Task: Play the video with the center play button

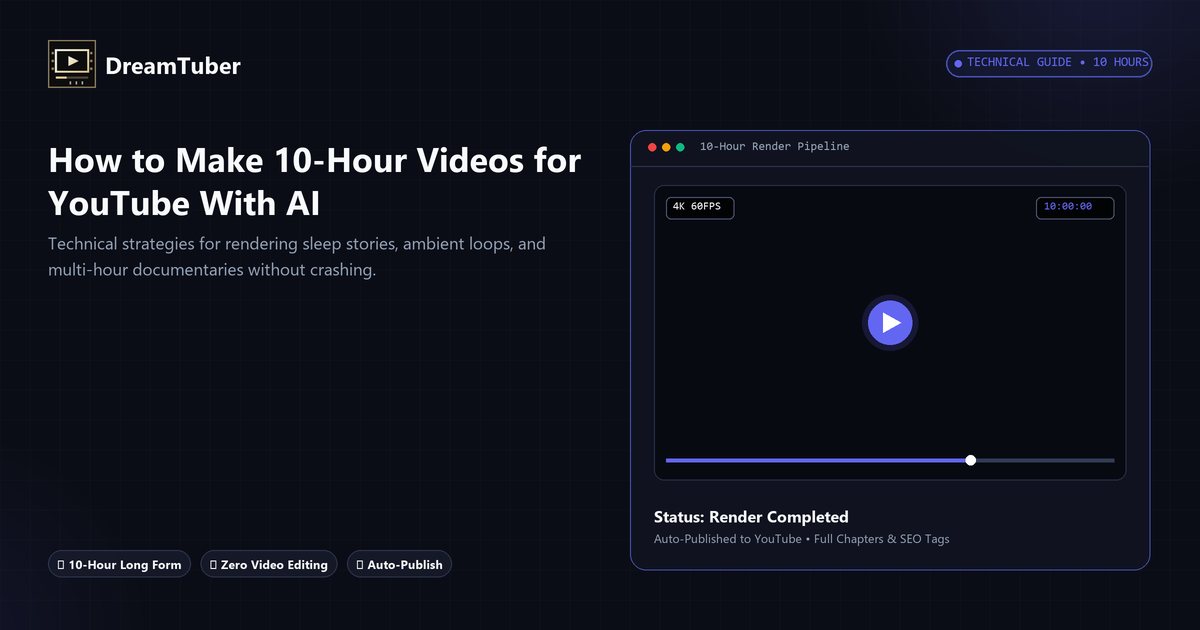Action: tap(890, 323)
